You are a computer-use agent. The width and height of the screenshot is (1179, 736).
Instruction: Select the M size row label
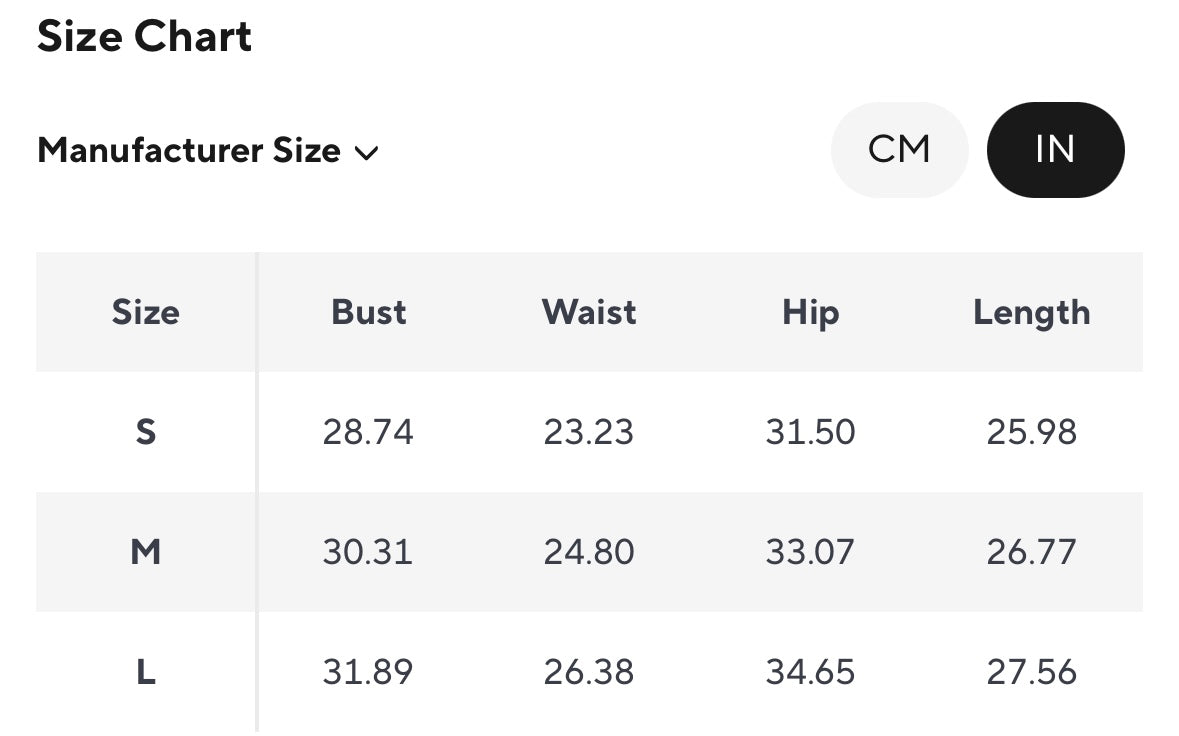tap(146, 551)
